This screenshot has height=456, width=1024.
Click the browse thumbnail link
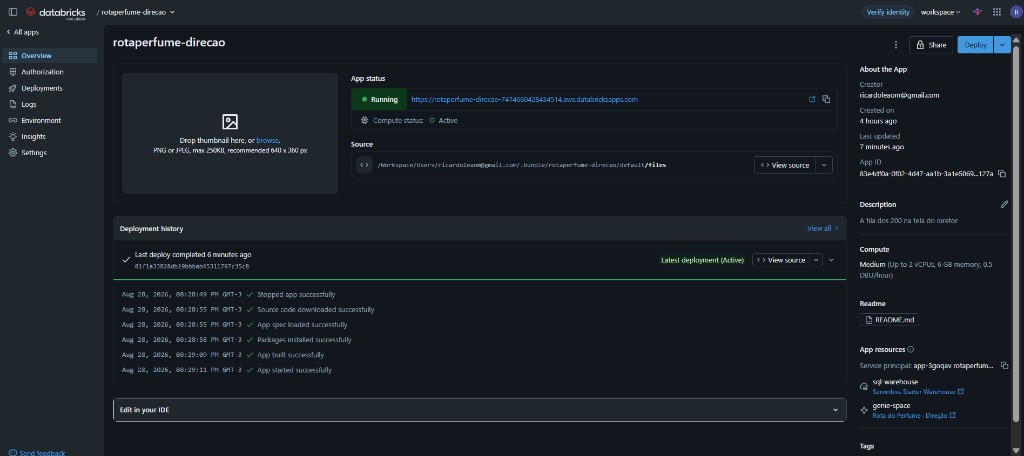coord(267,140)
